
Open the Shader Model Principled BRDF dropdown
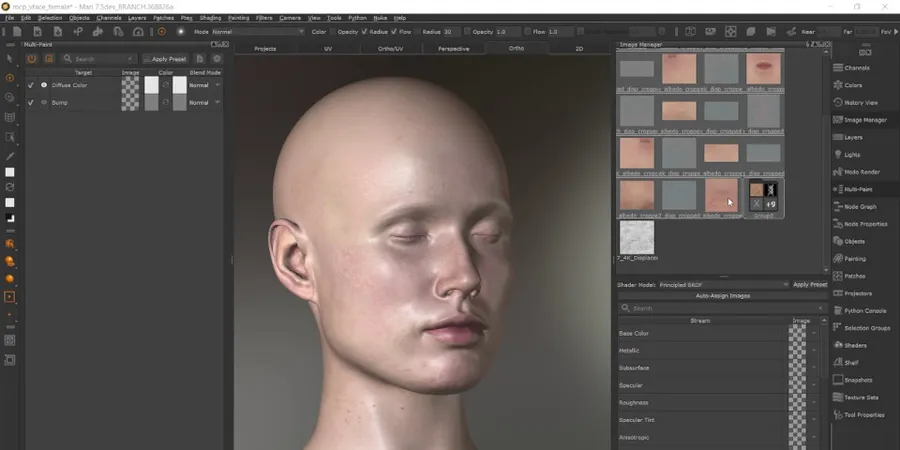(722, 284)
